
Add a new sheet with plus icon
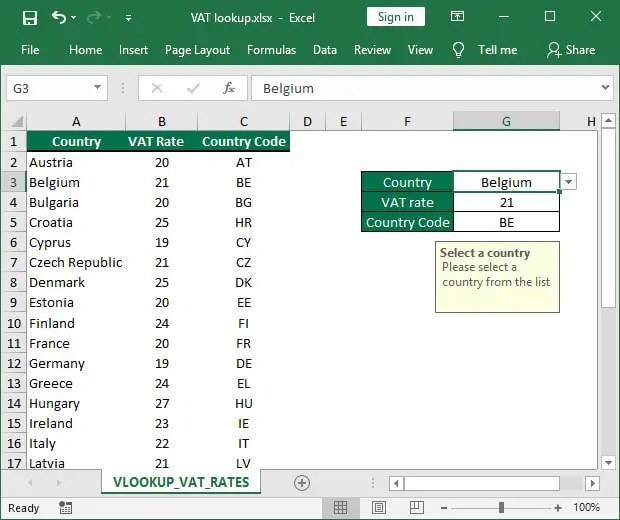pyautogui.click(x=302, y=483)
